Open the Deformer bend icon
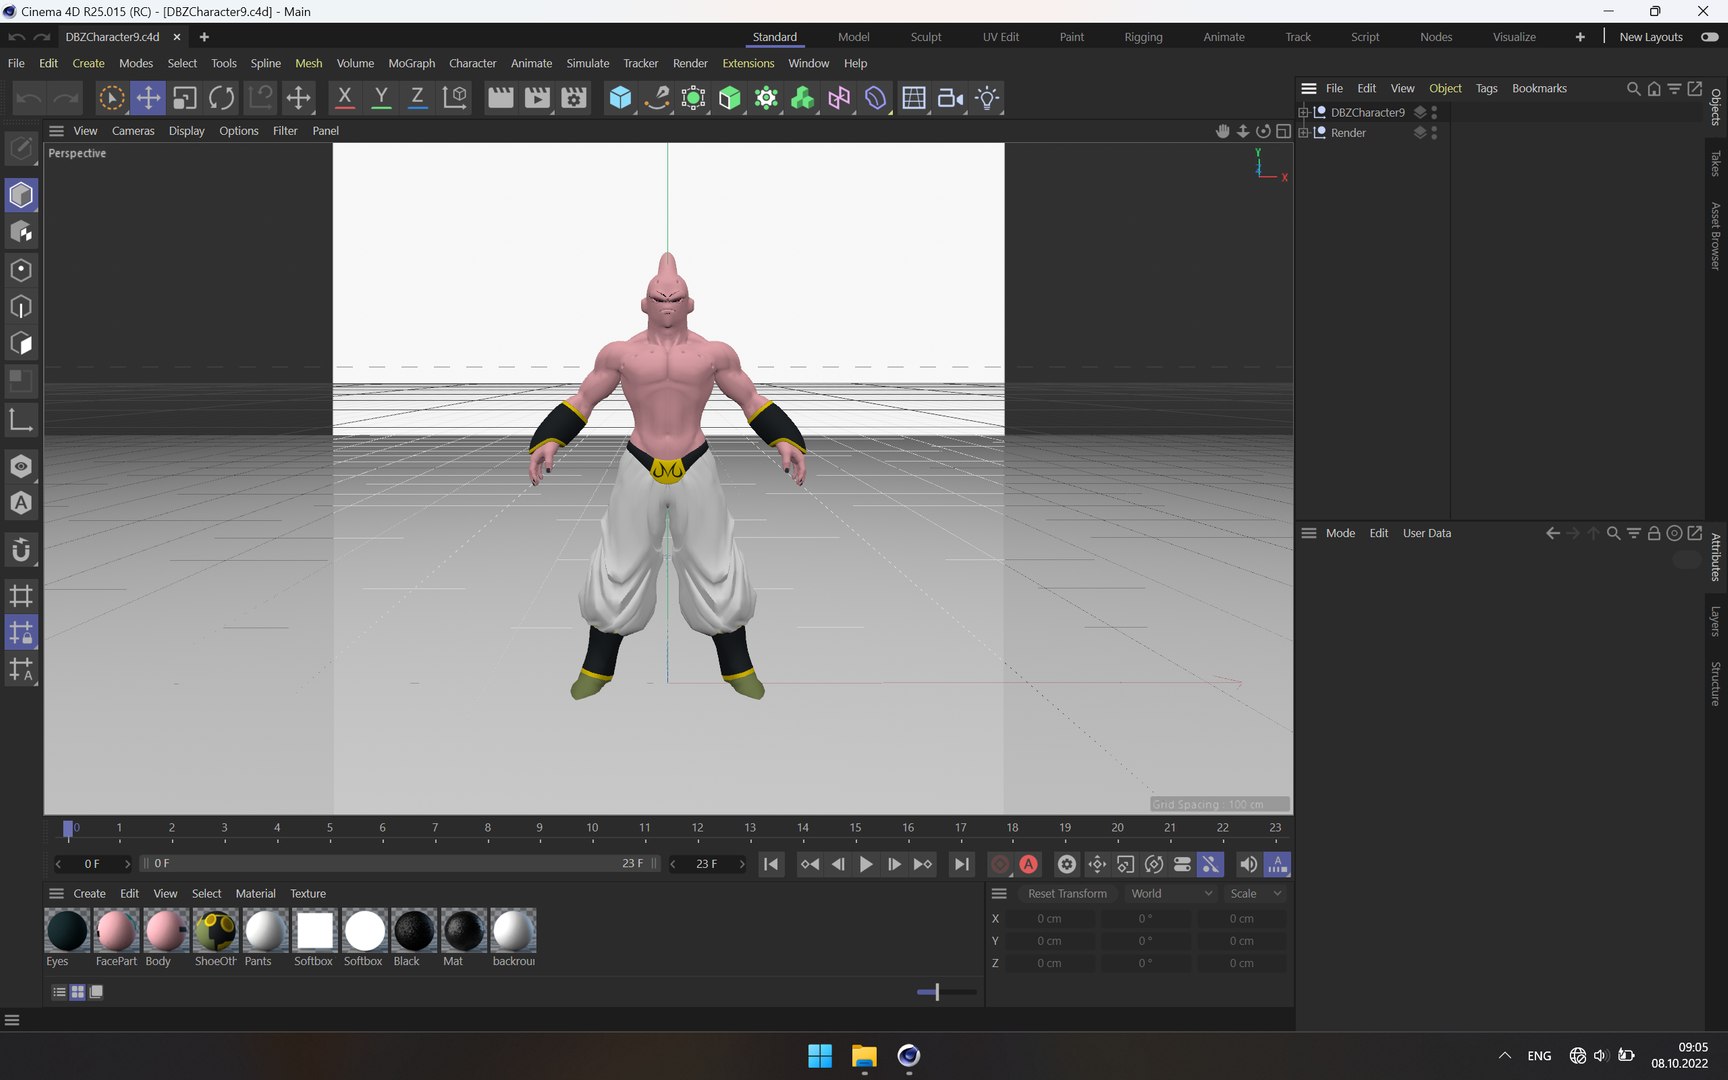 click(876, 98)
